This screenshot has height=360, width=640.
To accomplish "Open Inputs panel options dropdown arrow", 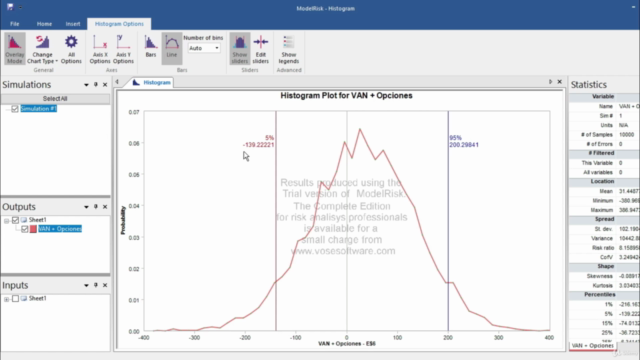I will pyautogui.click(x=86, y=285).
